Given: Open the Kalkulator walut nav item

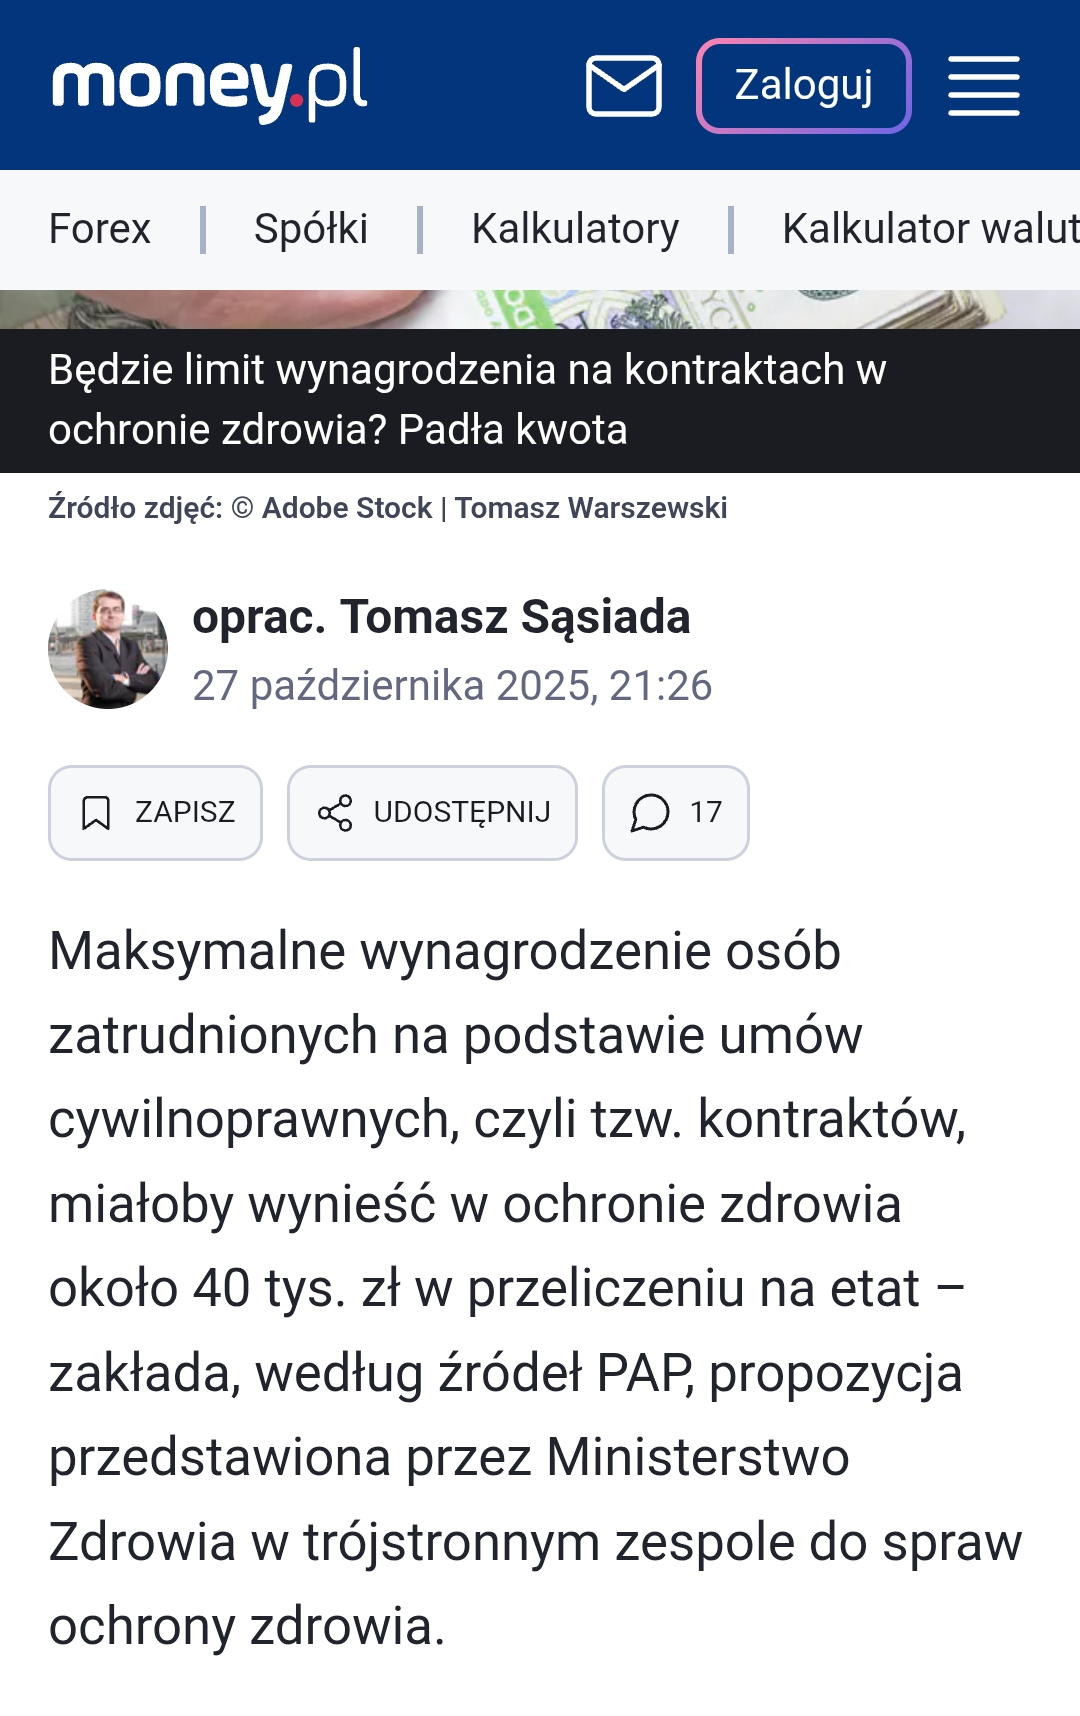Looking at the screenshot, I should pyautogui.click(x=930, y=229).
